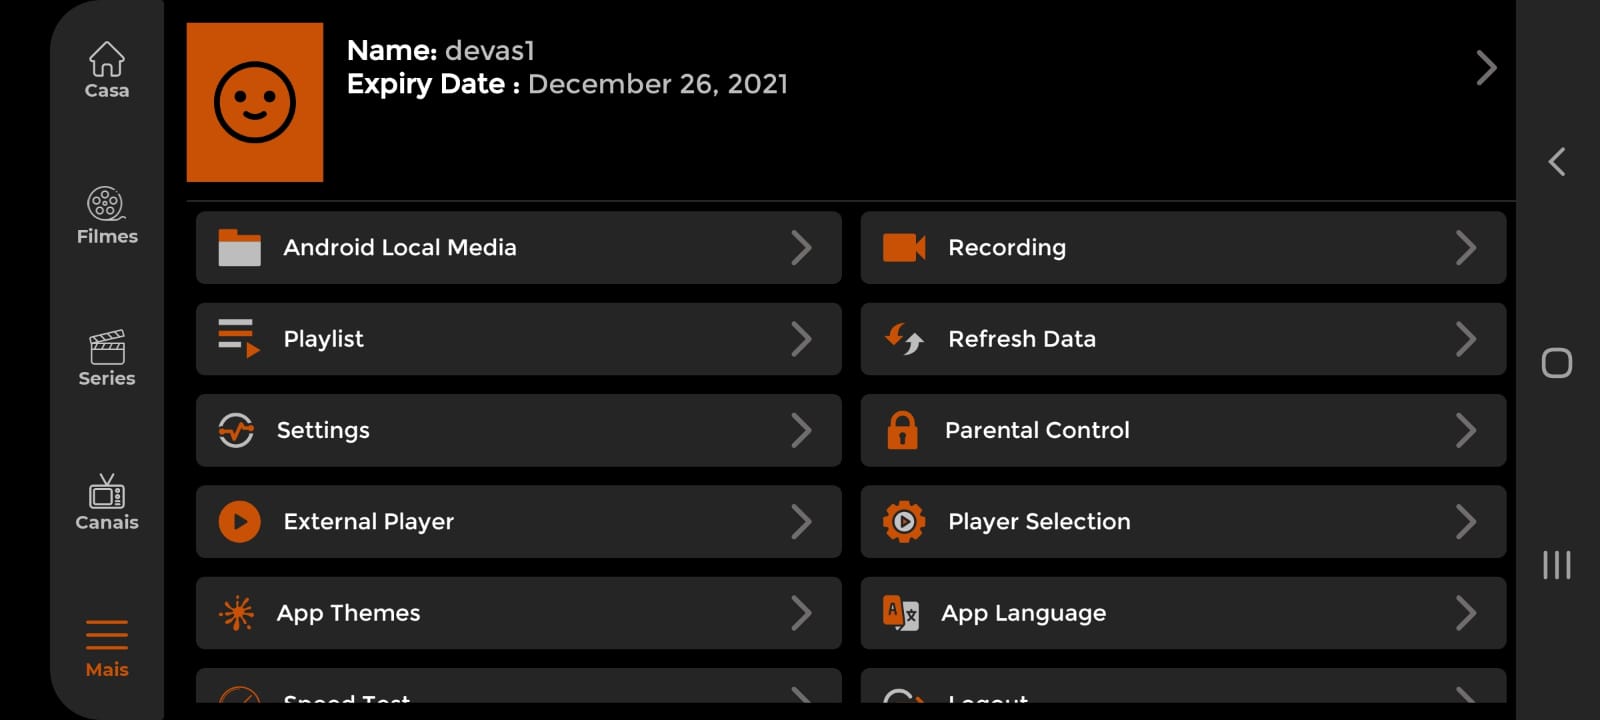
Task: Tap the Series clapperboard icon
Action: tap(107, 348)
